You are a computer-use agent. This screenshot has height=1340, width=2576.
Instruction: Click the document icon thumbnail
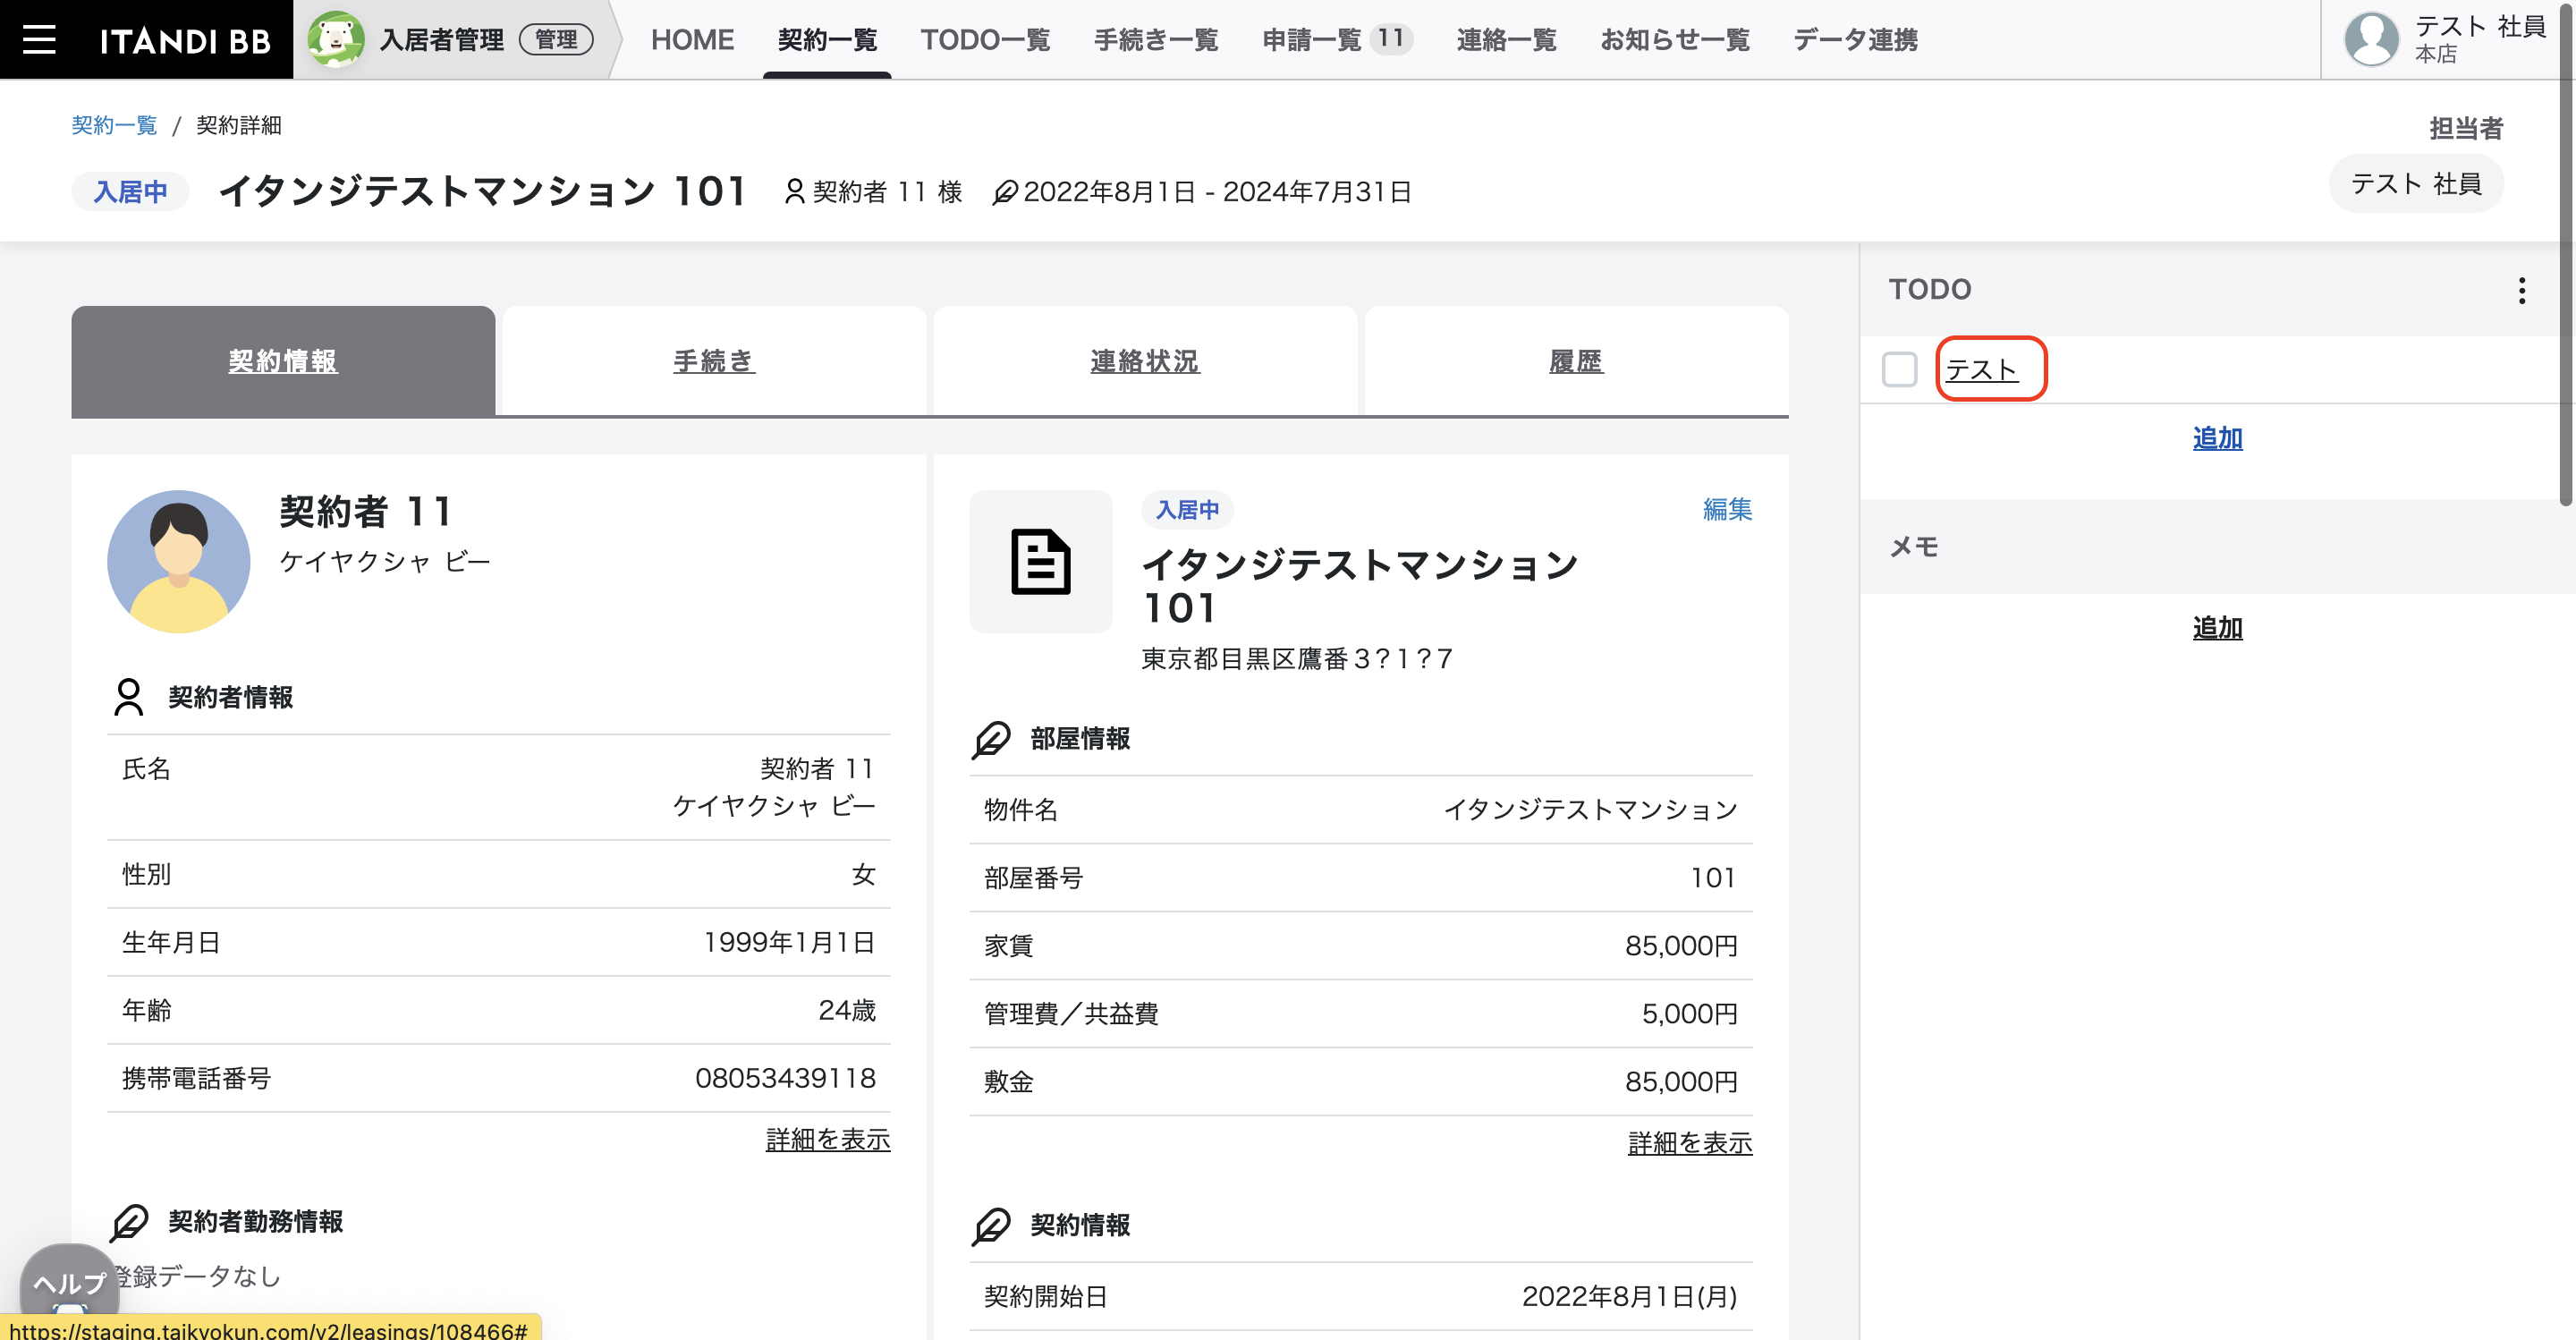tap(1040, 562)
